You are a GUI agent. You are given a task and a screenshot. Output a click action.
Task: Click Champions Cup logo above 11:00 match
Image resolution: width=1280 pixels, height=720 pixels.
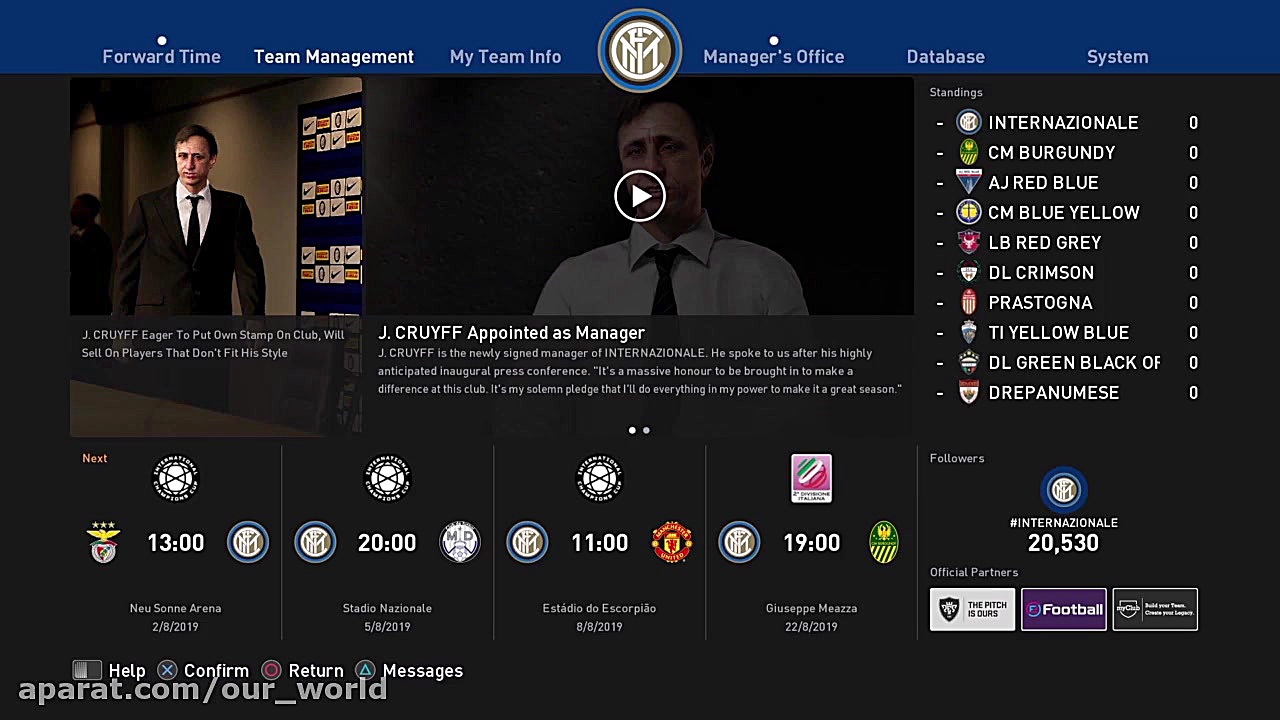pos(600,478)
